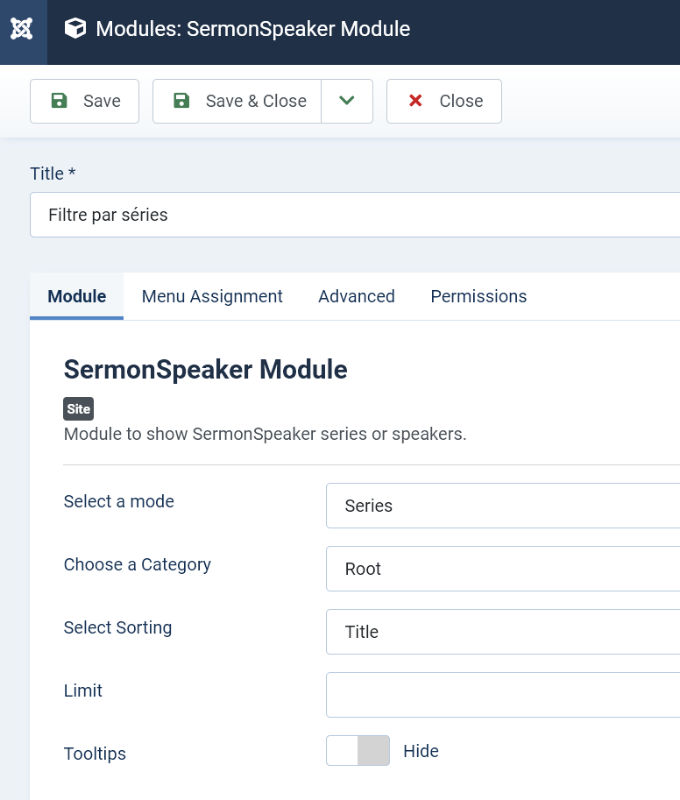Viewport: 680px width, 800px height.
Task: Click the module description text
Action: 265,434
